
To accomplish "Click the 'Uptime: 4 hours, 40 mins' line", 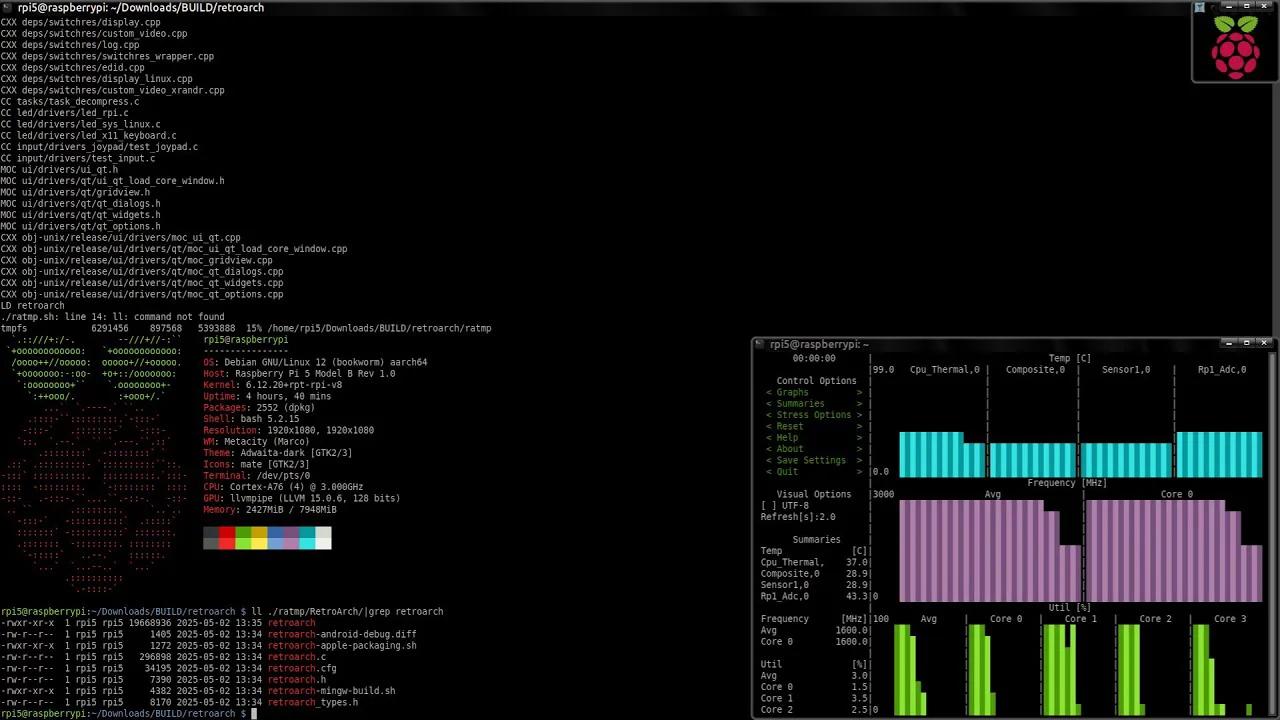I will 267,396.
